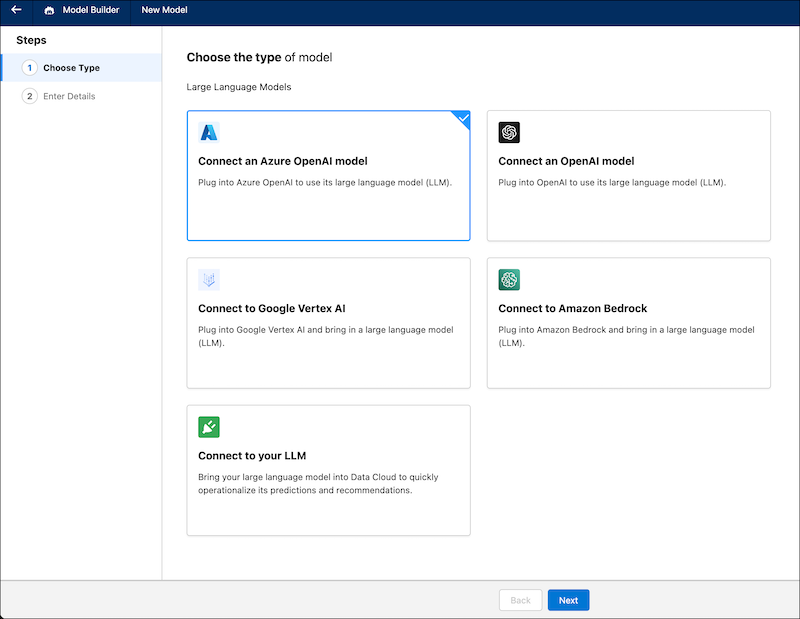800x619 pixels.
Task: Open Model Builder home icon
Action: (49, 10)
